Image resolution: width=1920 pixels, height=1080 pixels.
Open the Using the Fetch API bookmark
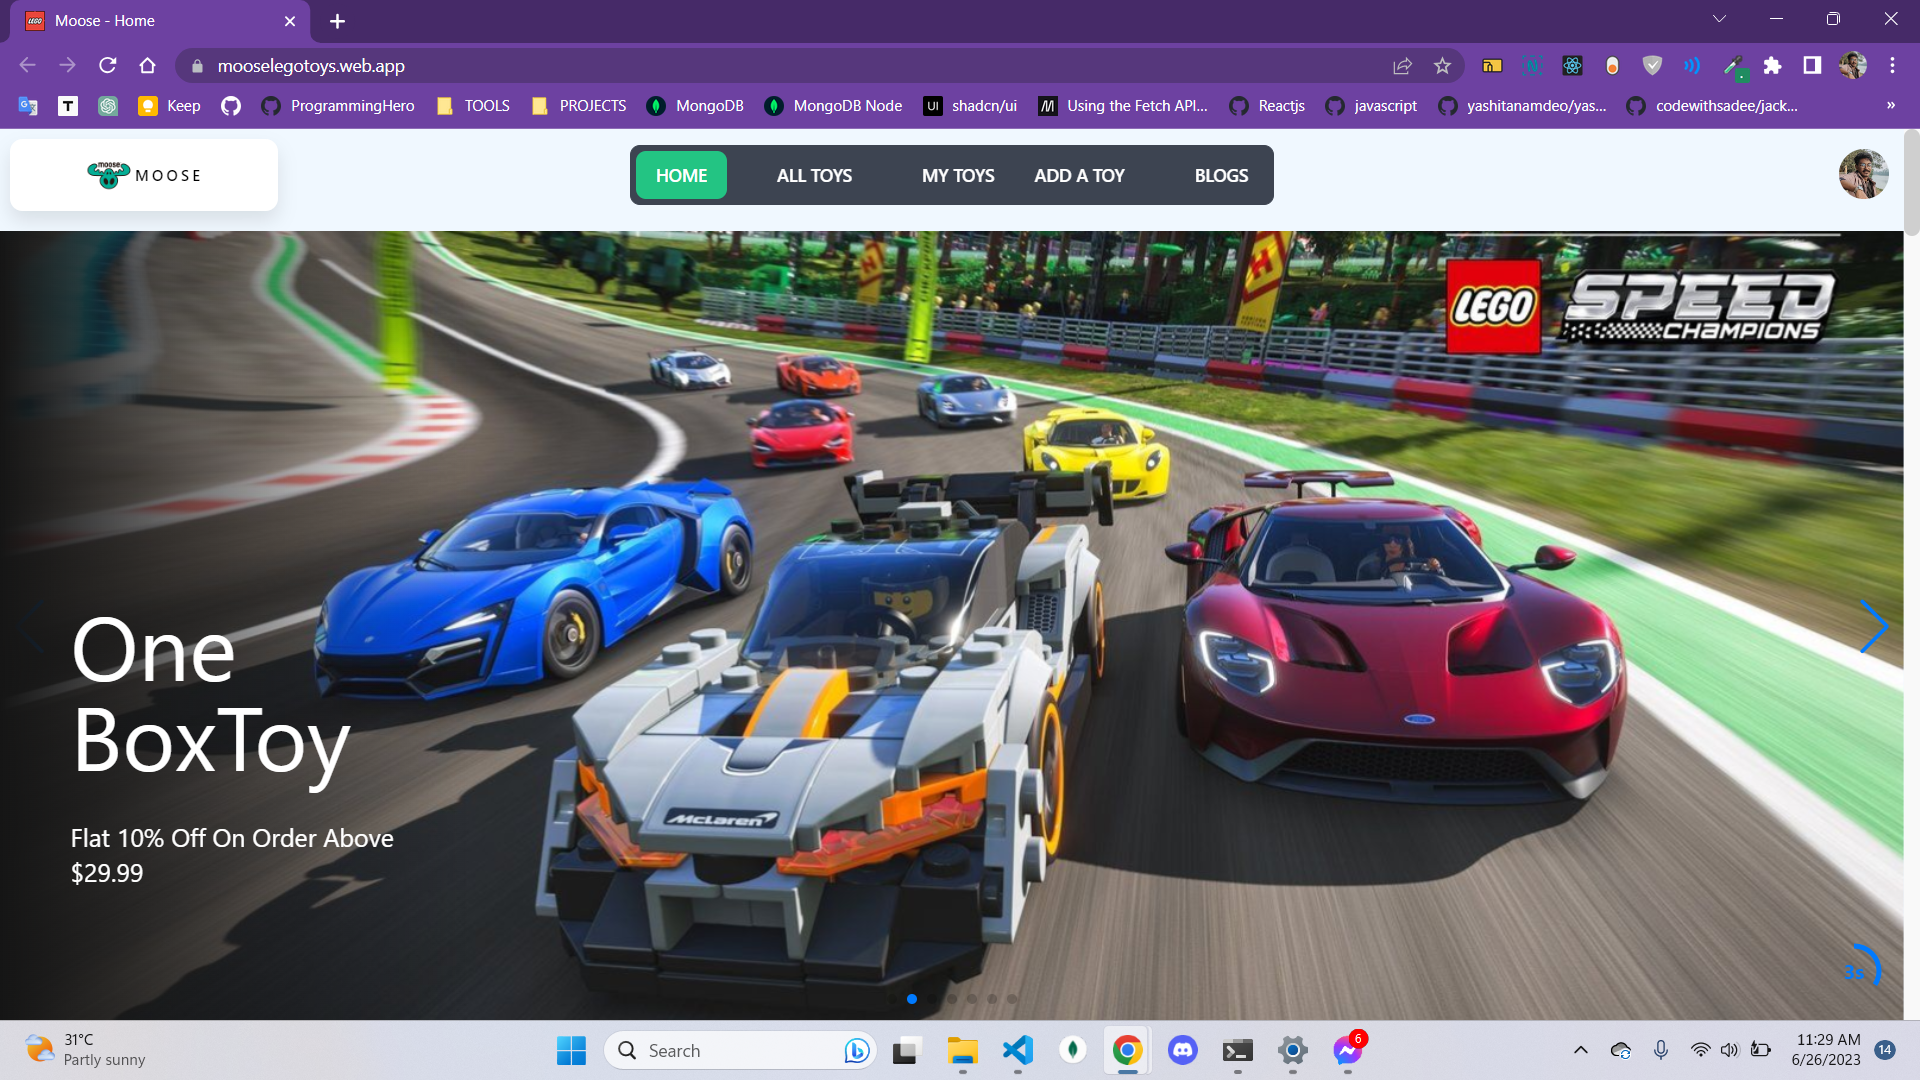(1123, 105)
